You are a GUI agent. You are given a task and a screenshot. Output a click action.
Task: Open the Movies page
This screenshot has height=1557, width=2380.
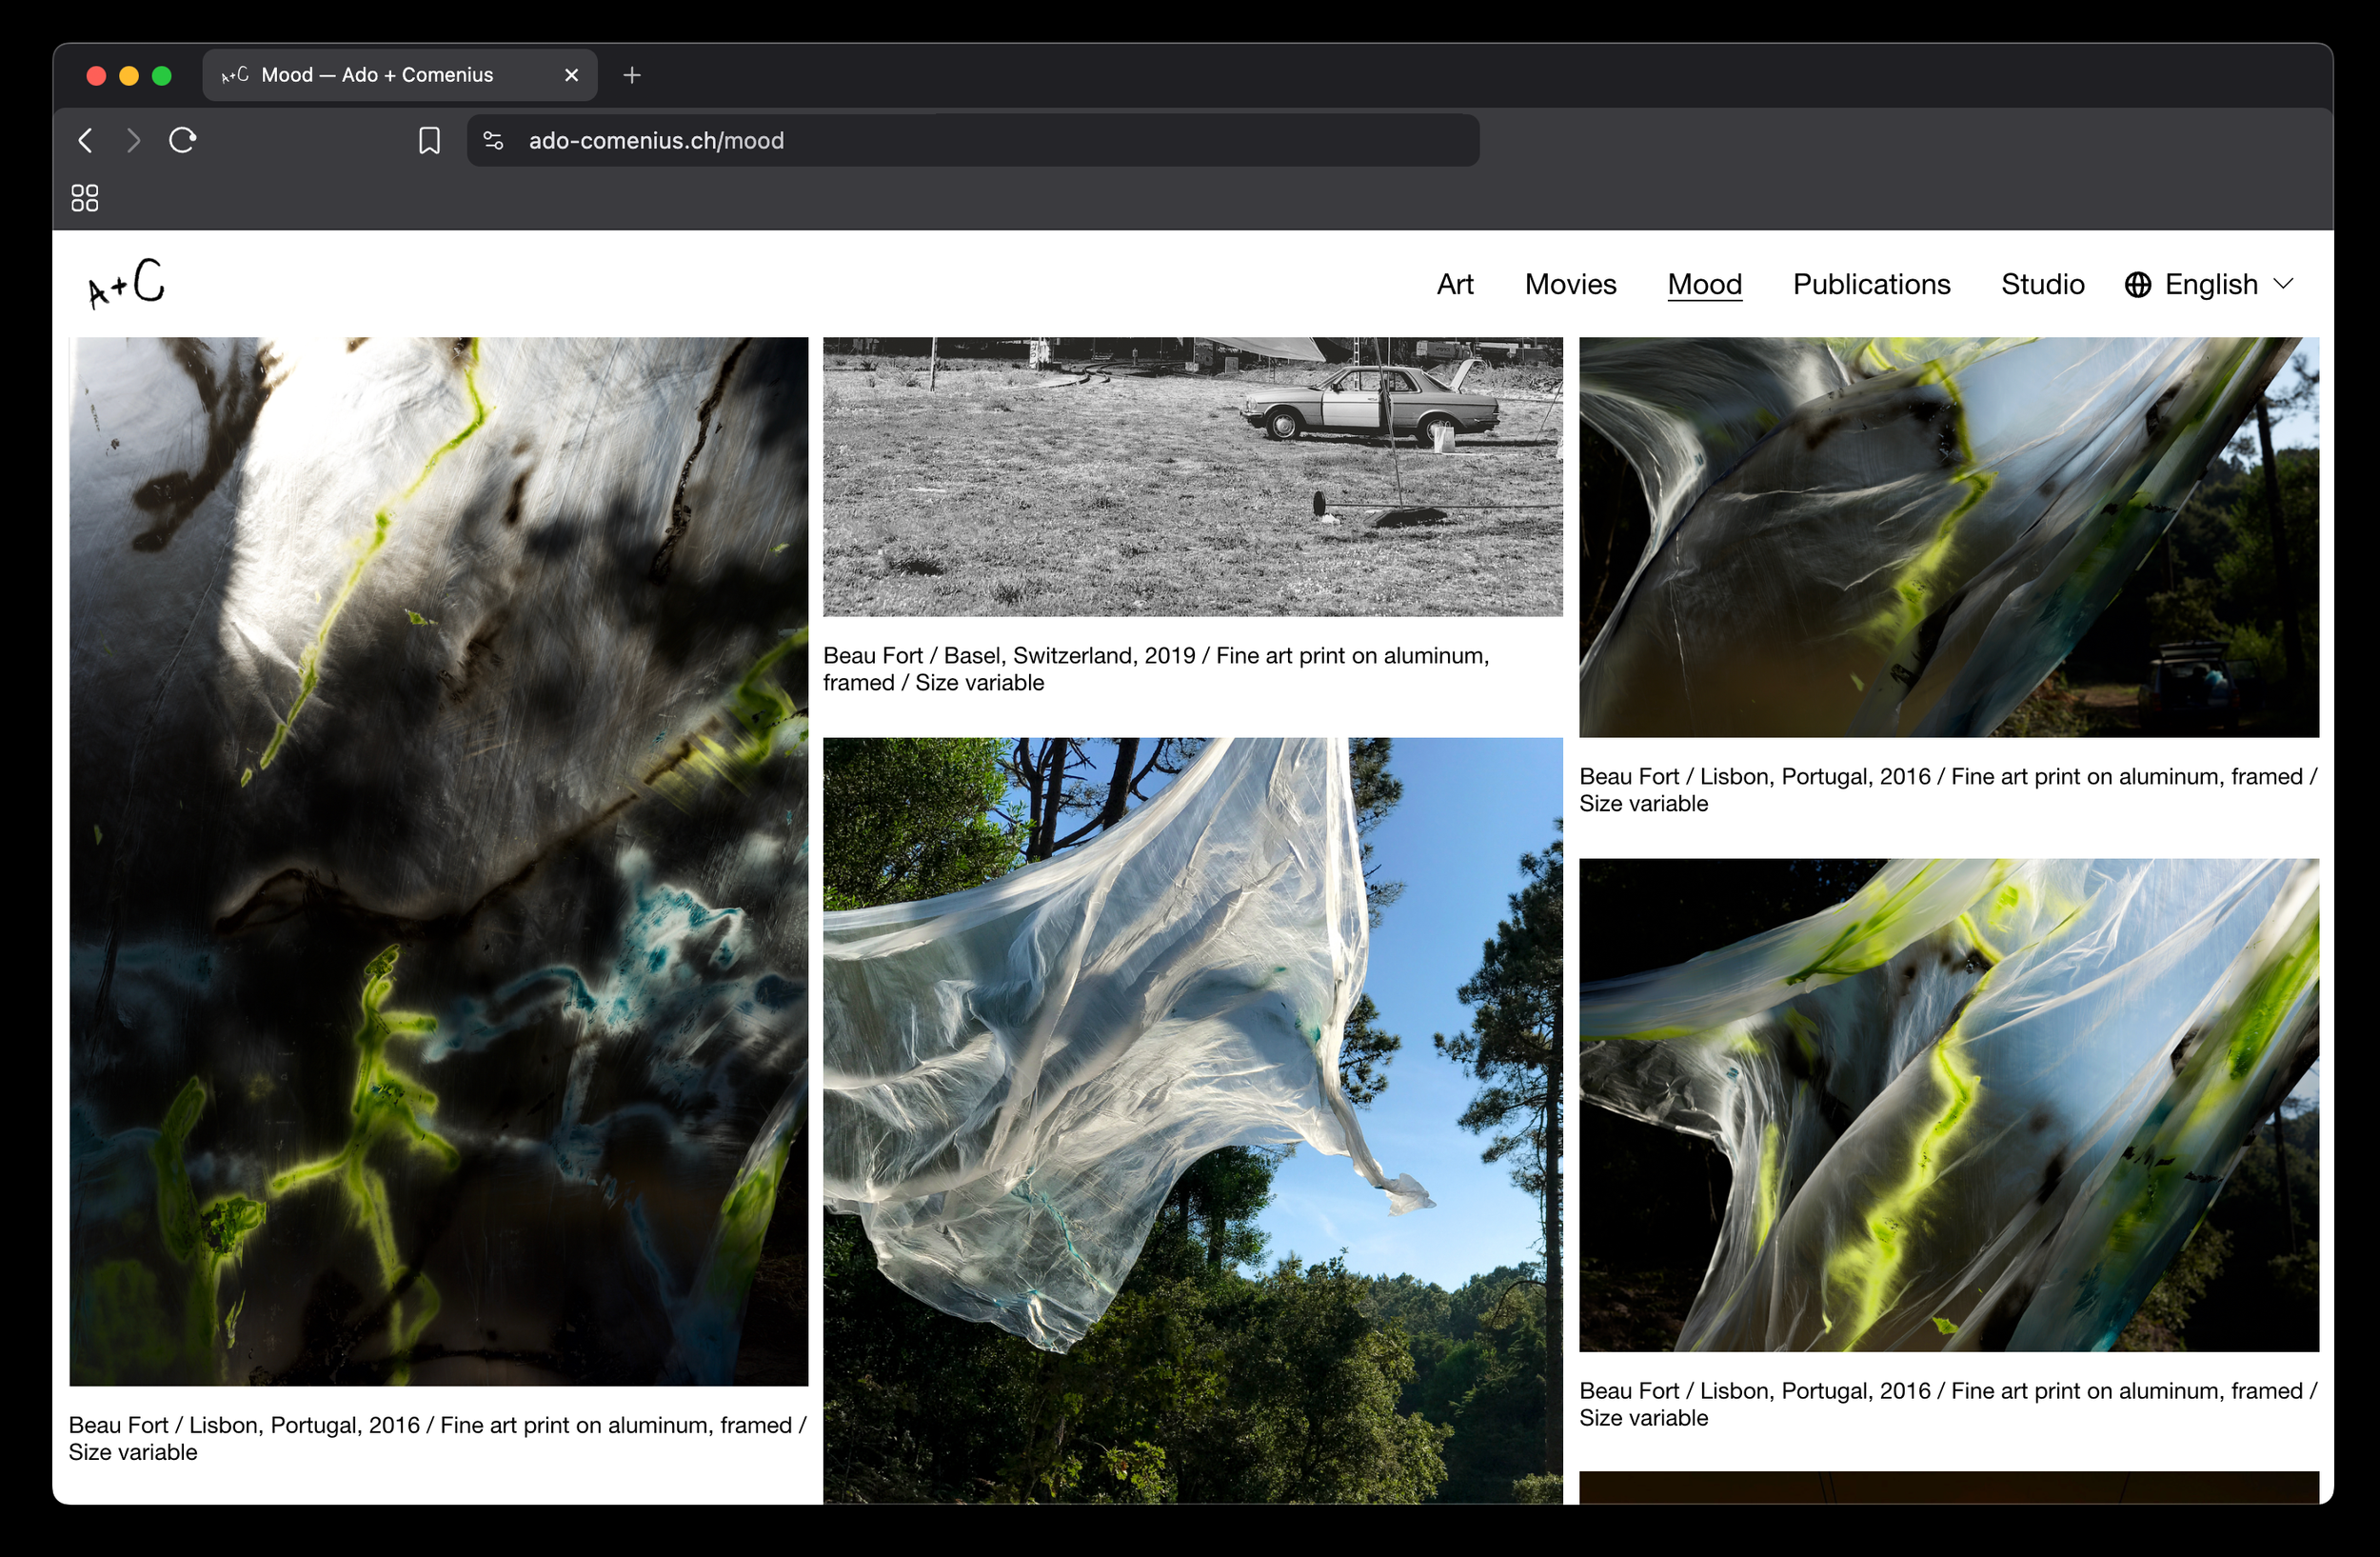pyautogui.click(x=1570, y=285)
